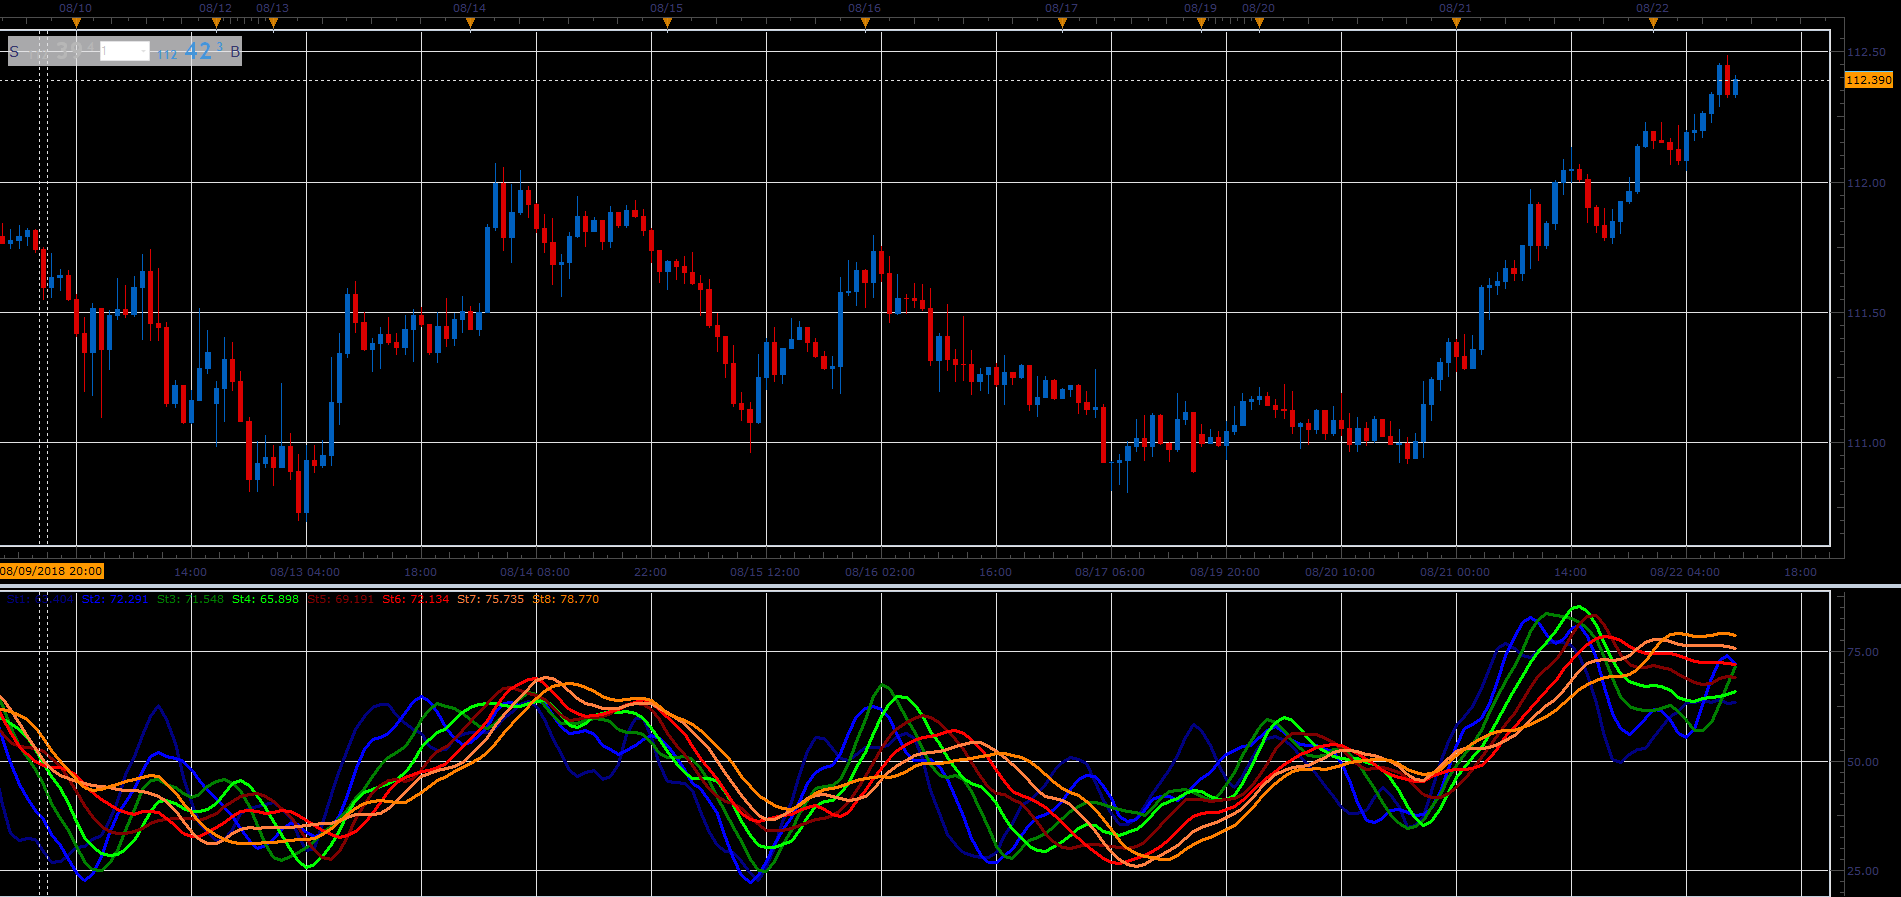Click the 112.50 price axis label
Image resolution: width=1901 pixels, height=897 pixels.
[x=1866, y=52]
